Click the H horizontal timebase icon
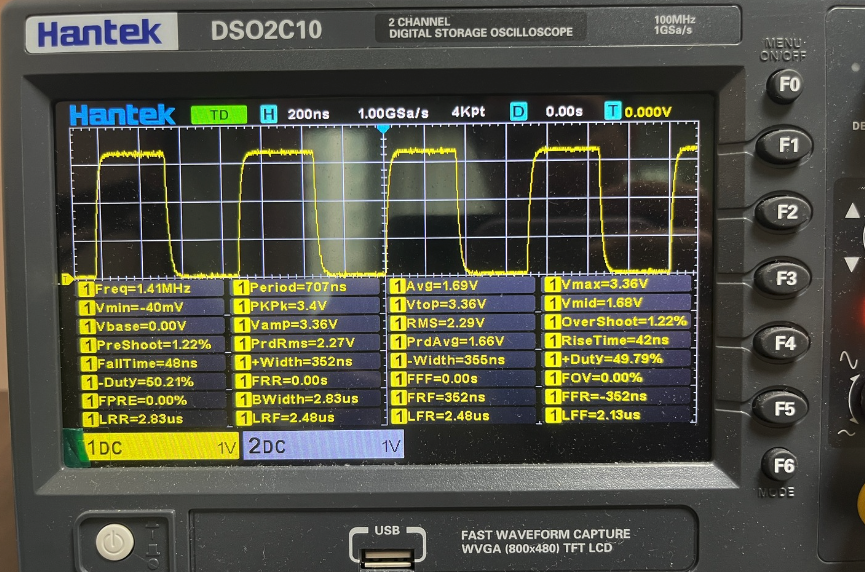The image size is (865, 572). (269, 114)
